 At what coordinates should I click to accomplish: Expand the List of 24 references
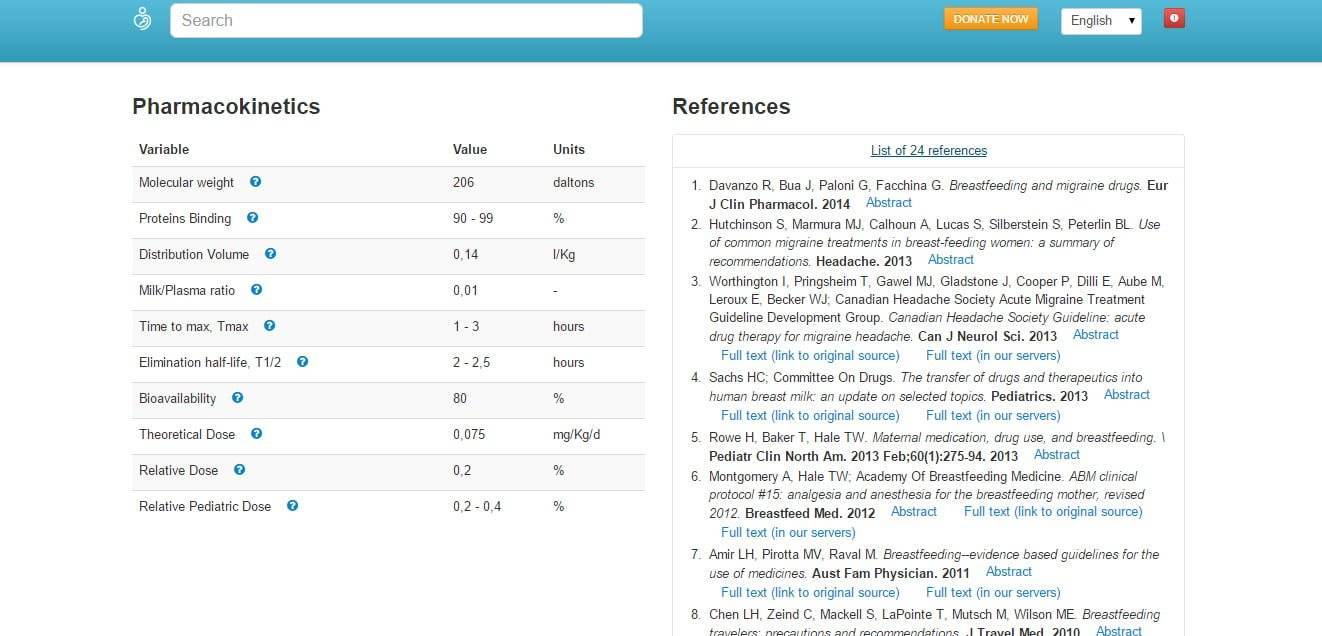point(928,151)
